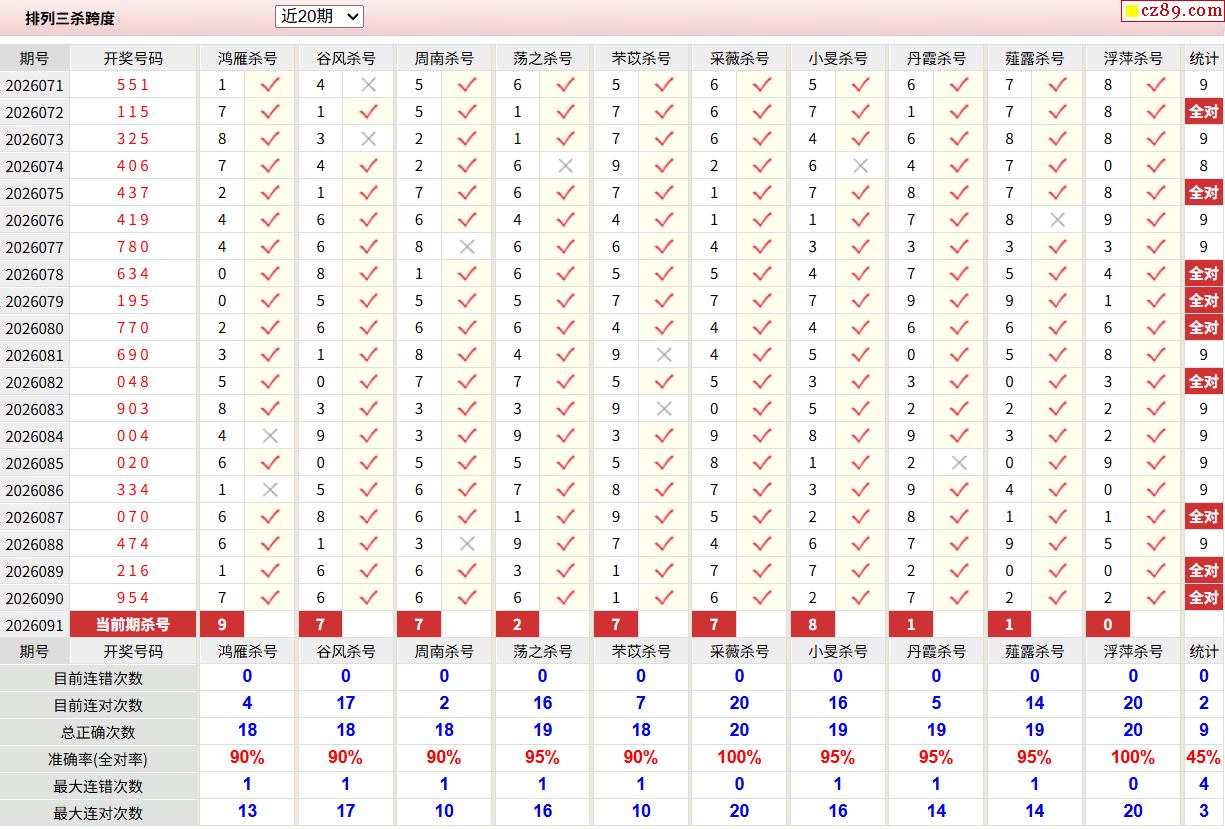Click the 全对 badge in row 2026080
The height and width of the screenshot is (829, 1225).
coord(1204,328)
